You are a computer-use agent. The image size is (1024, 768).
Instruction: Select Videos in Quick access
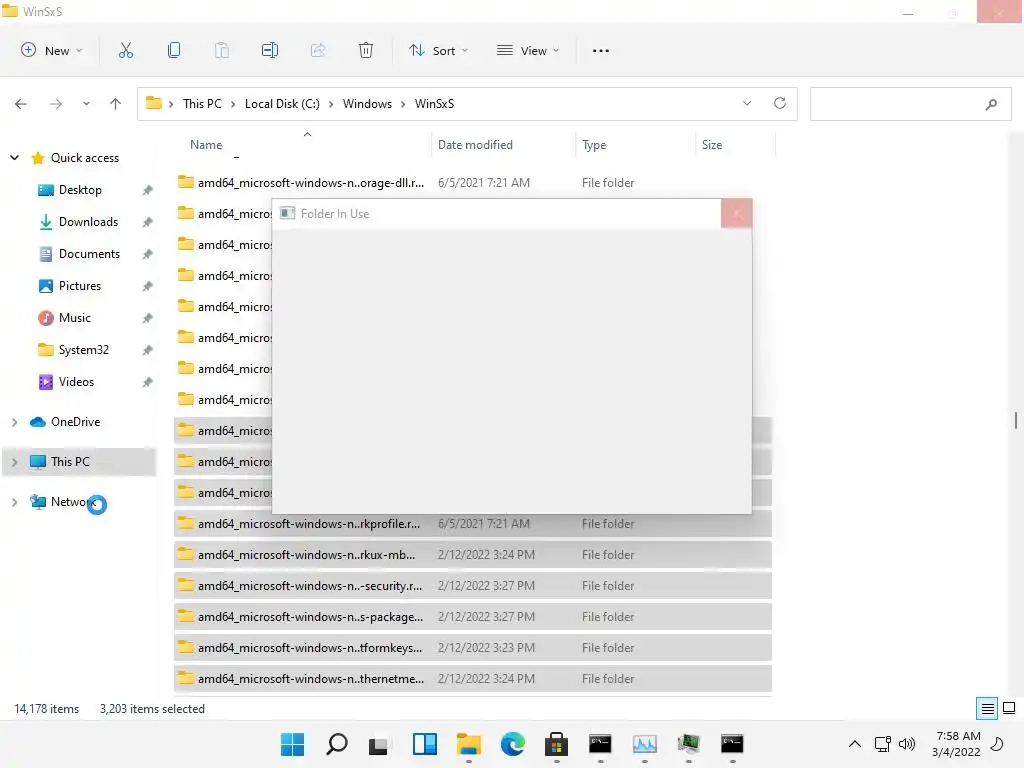76,382
